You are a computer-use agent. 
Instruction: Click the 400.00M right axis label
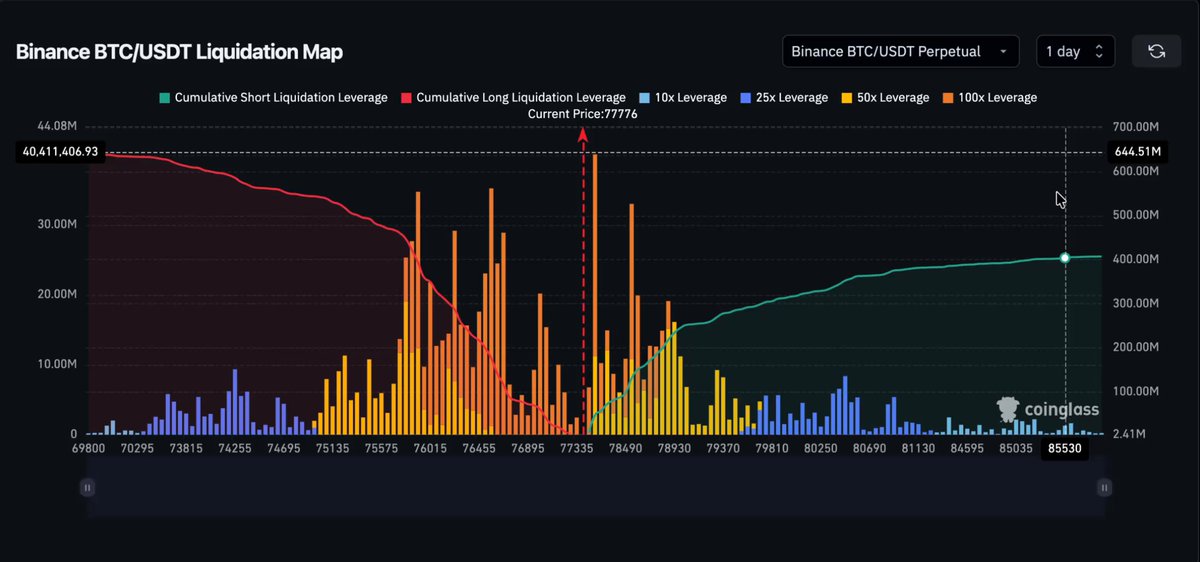(x=1135, y=259)
